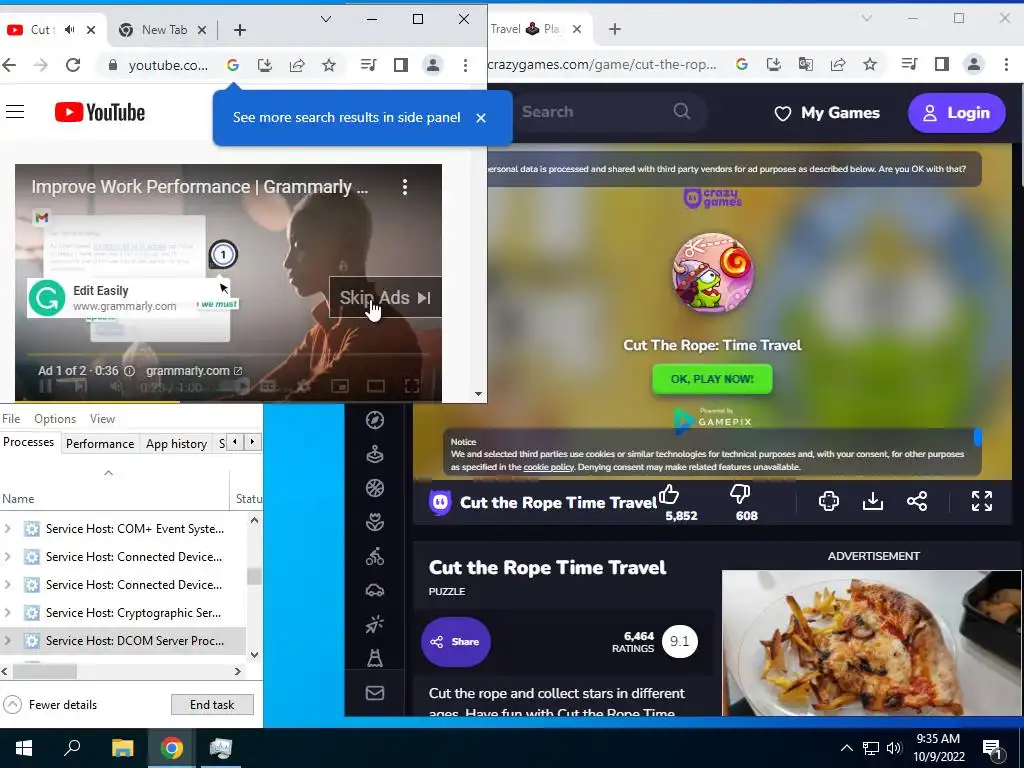Close the side panel search tooltip
Image resolution: width=1024 pixels, height=768 pixels.
tap(481, 118)
